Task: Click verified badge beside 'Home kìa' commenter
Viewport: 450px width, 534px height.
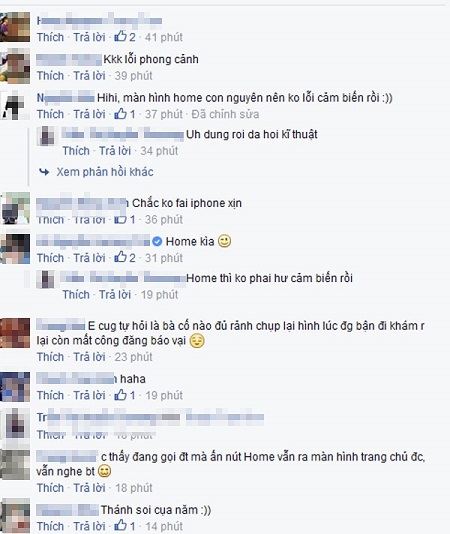Action: point(157,241)
